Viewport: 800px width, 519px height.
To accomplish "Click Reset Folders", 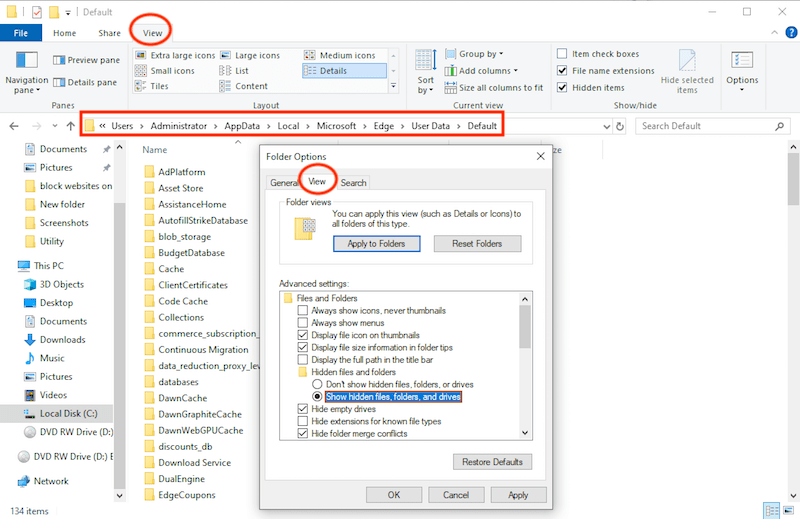I will [x=477, y=243].
